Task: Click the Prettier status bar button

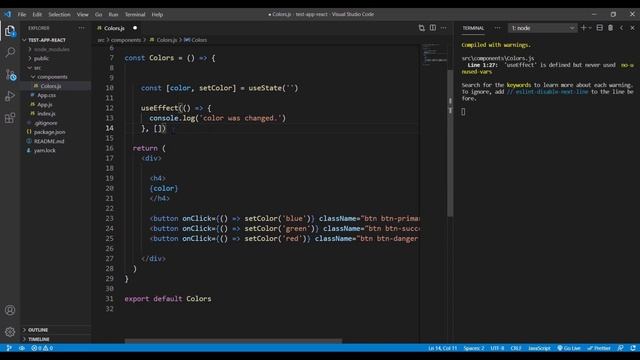Action: point(599,348)
